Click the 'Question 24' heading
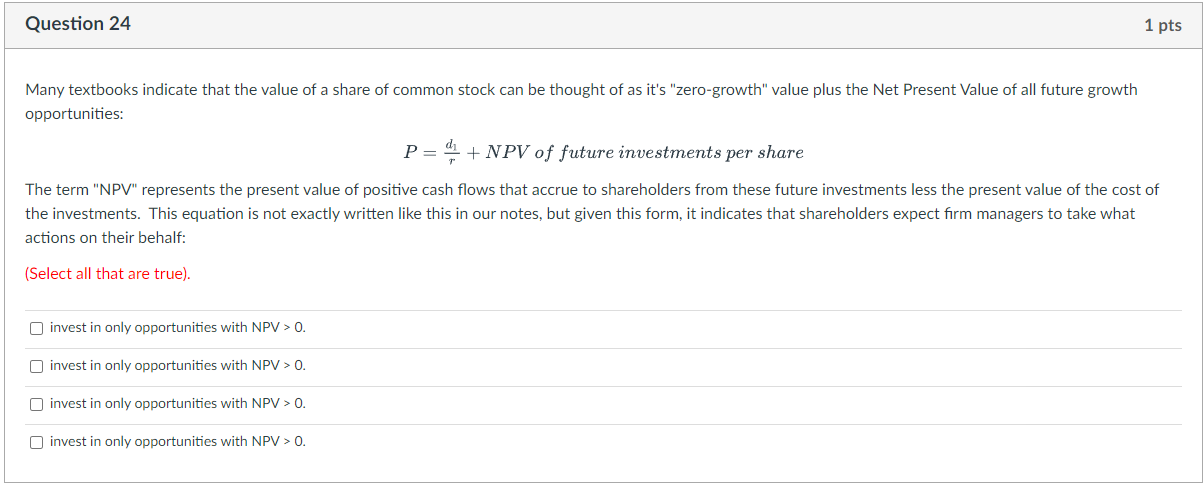Viewport: 1204px width, 490px height. tap(78, 24)
